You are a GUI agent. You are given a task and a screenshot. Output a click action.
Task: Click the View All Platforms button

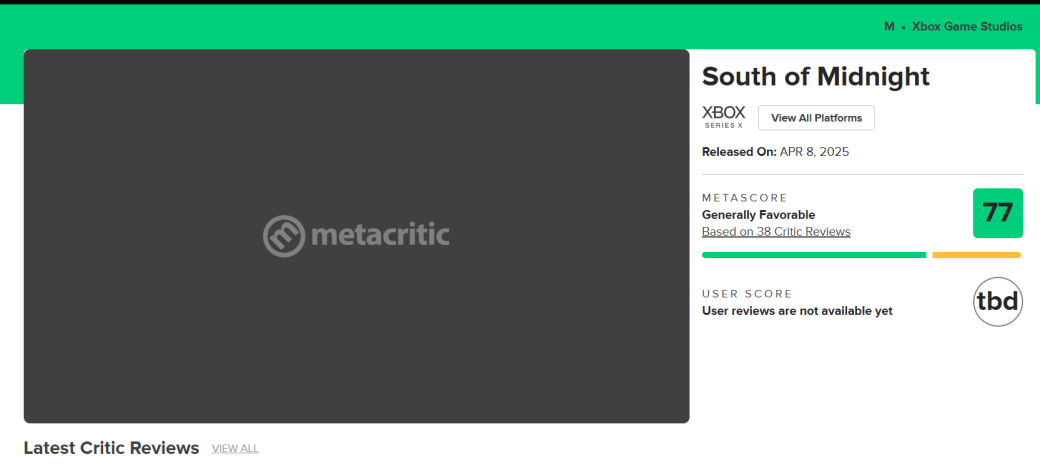tap(816, 118)
